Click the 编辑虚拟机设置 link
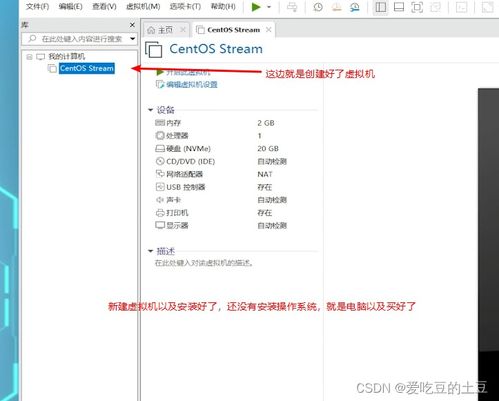The width and height of the screenshot is (499, 401). [192, 85]
